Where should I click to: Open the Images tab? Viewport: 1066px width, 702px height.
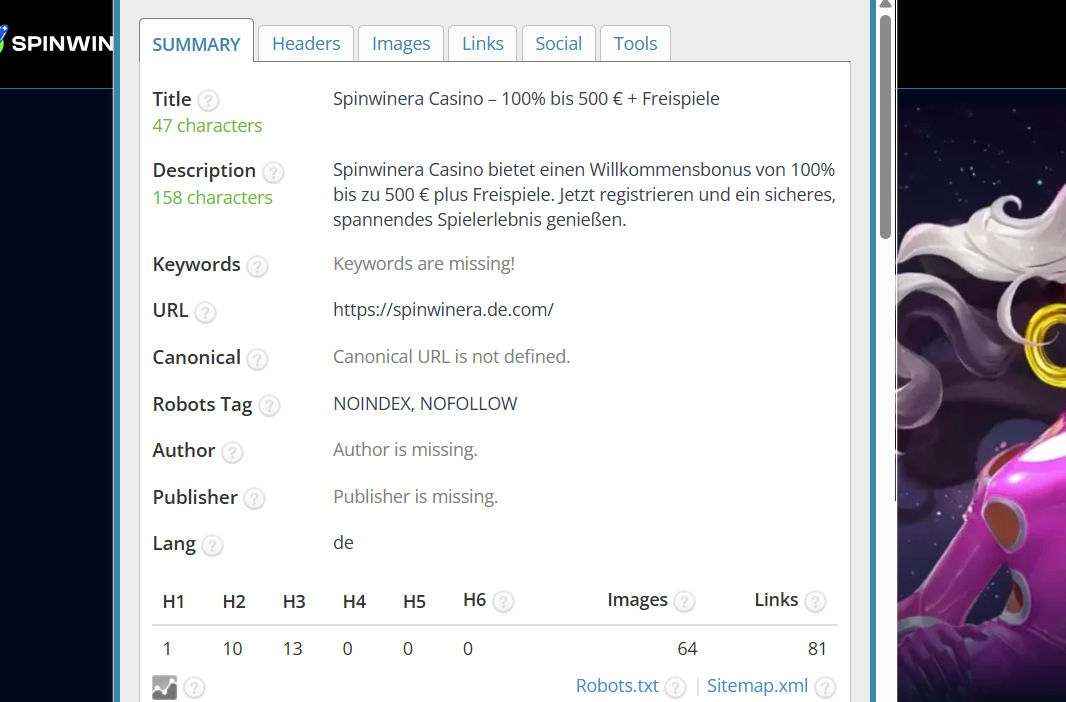pos(401,44)
